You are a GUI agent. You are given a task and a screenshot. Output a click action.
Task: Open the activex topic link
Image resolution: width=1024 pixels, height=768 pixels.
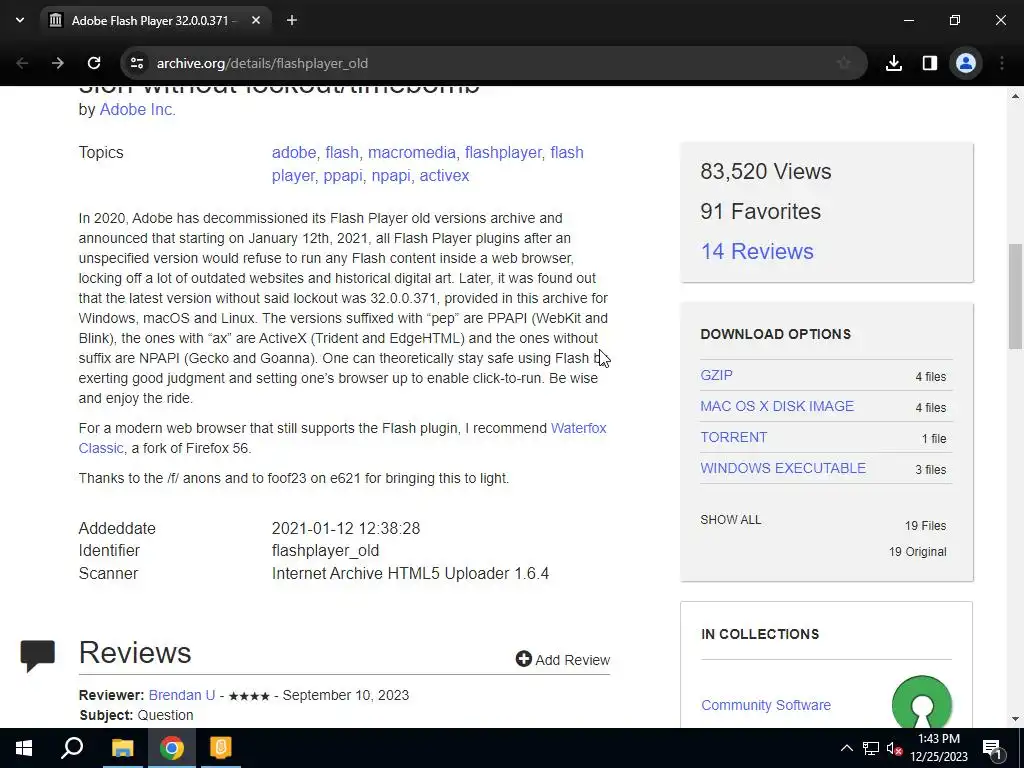pyautogui.click(x=444, y=176)
